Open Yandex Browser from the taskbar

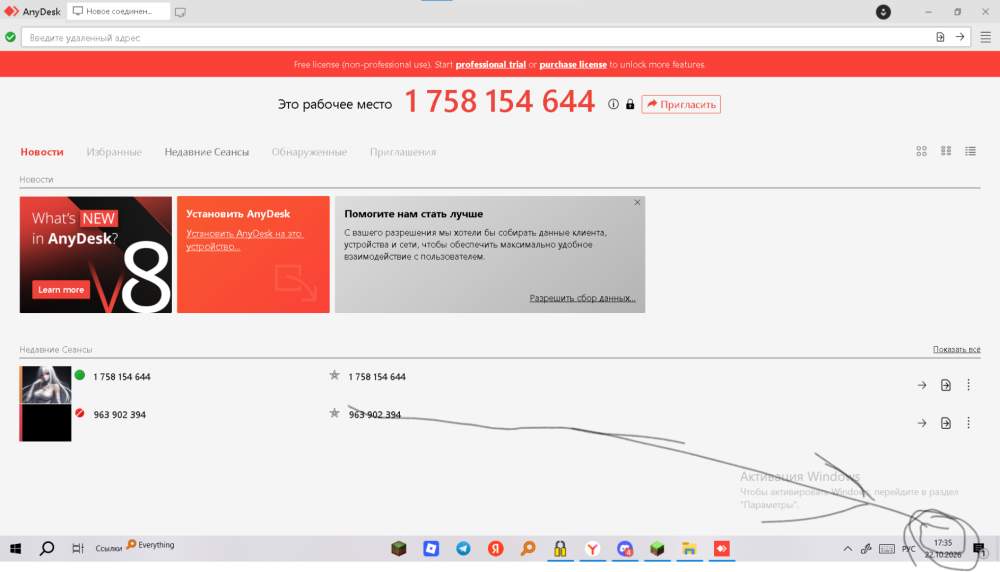click(592, 548)
